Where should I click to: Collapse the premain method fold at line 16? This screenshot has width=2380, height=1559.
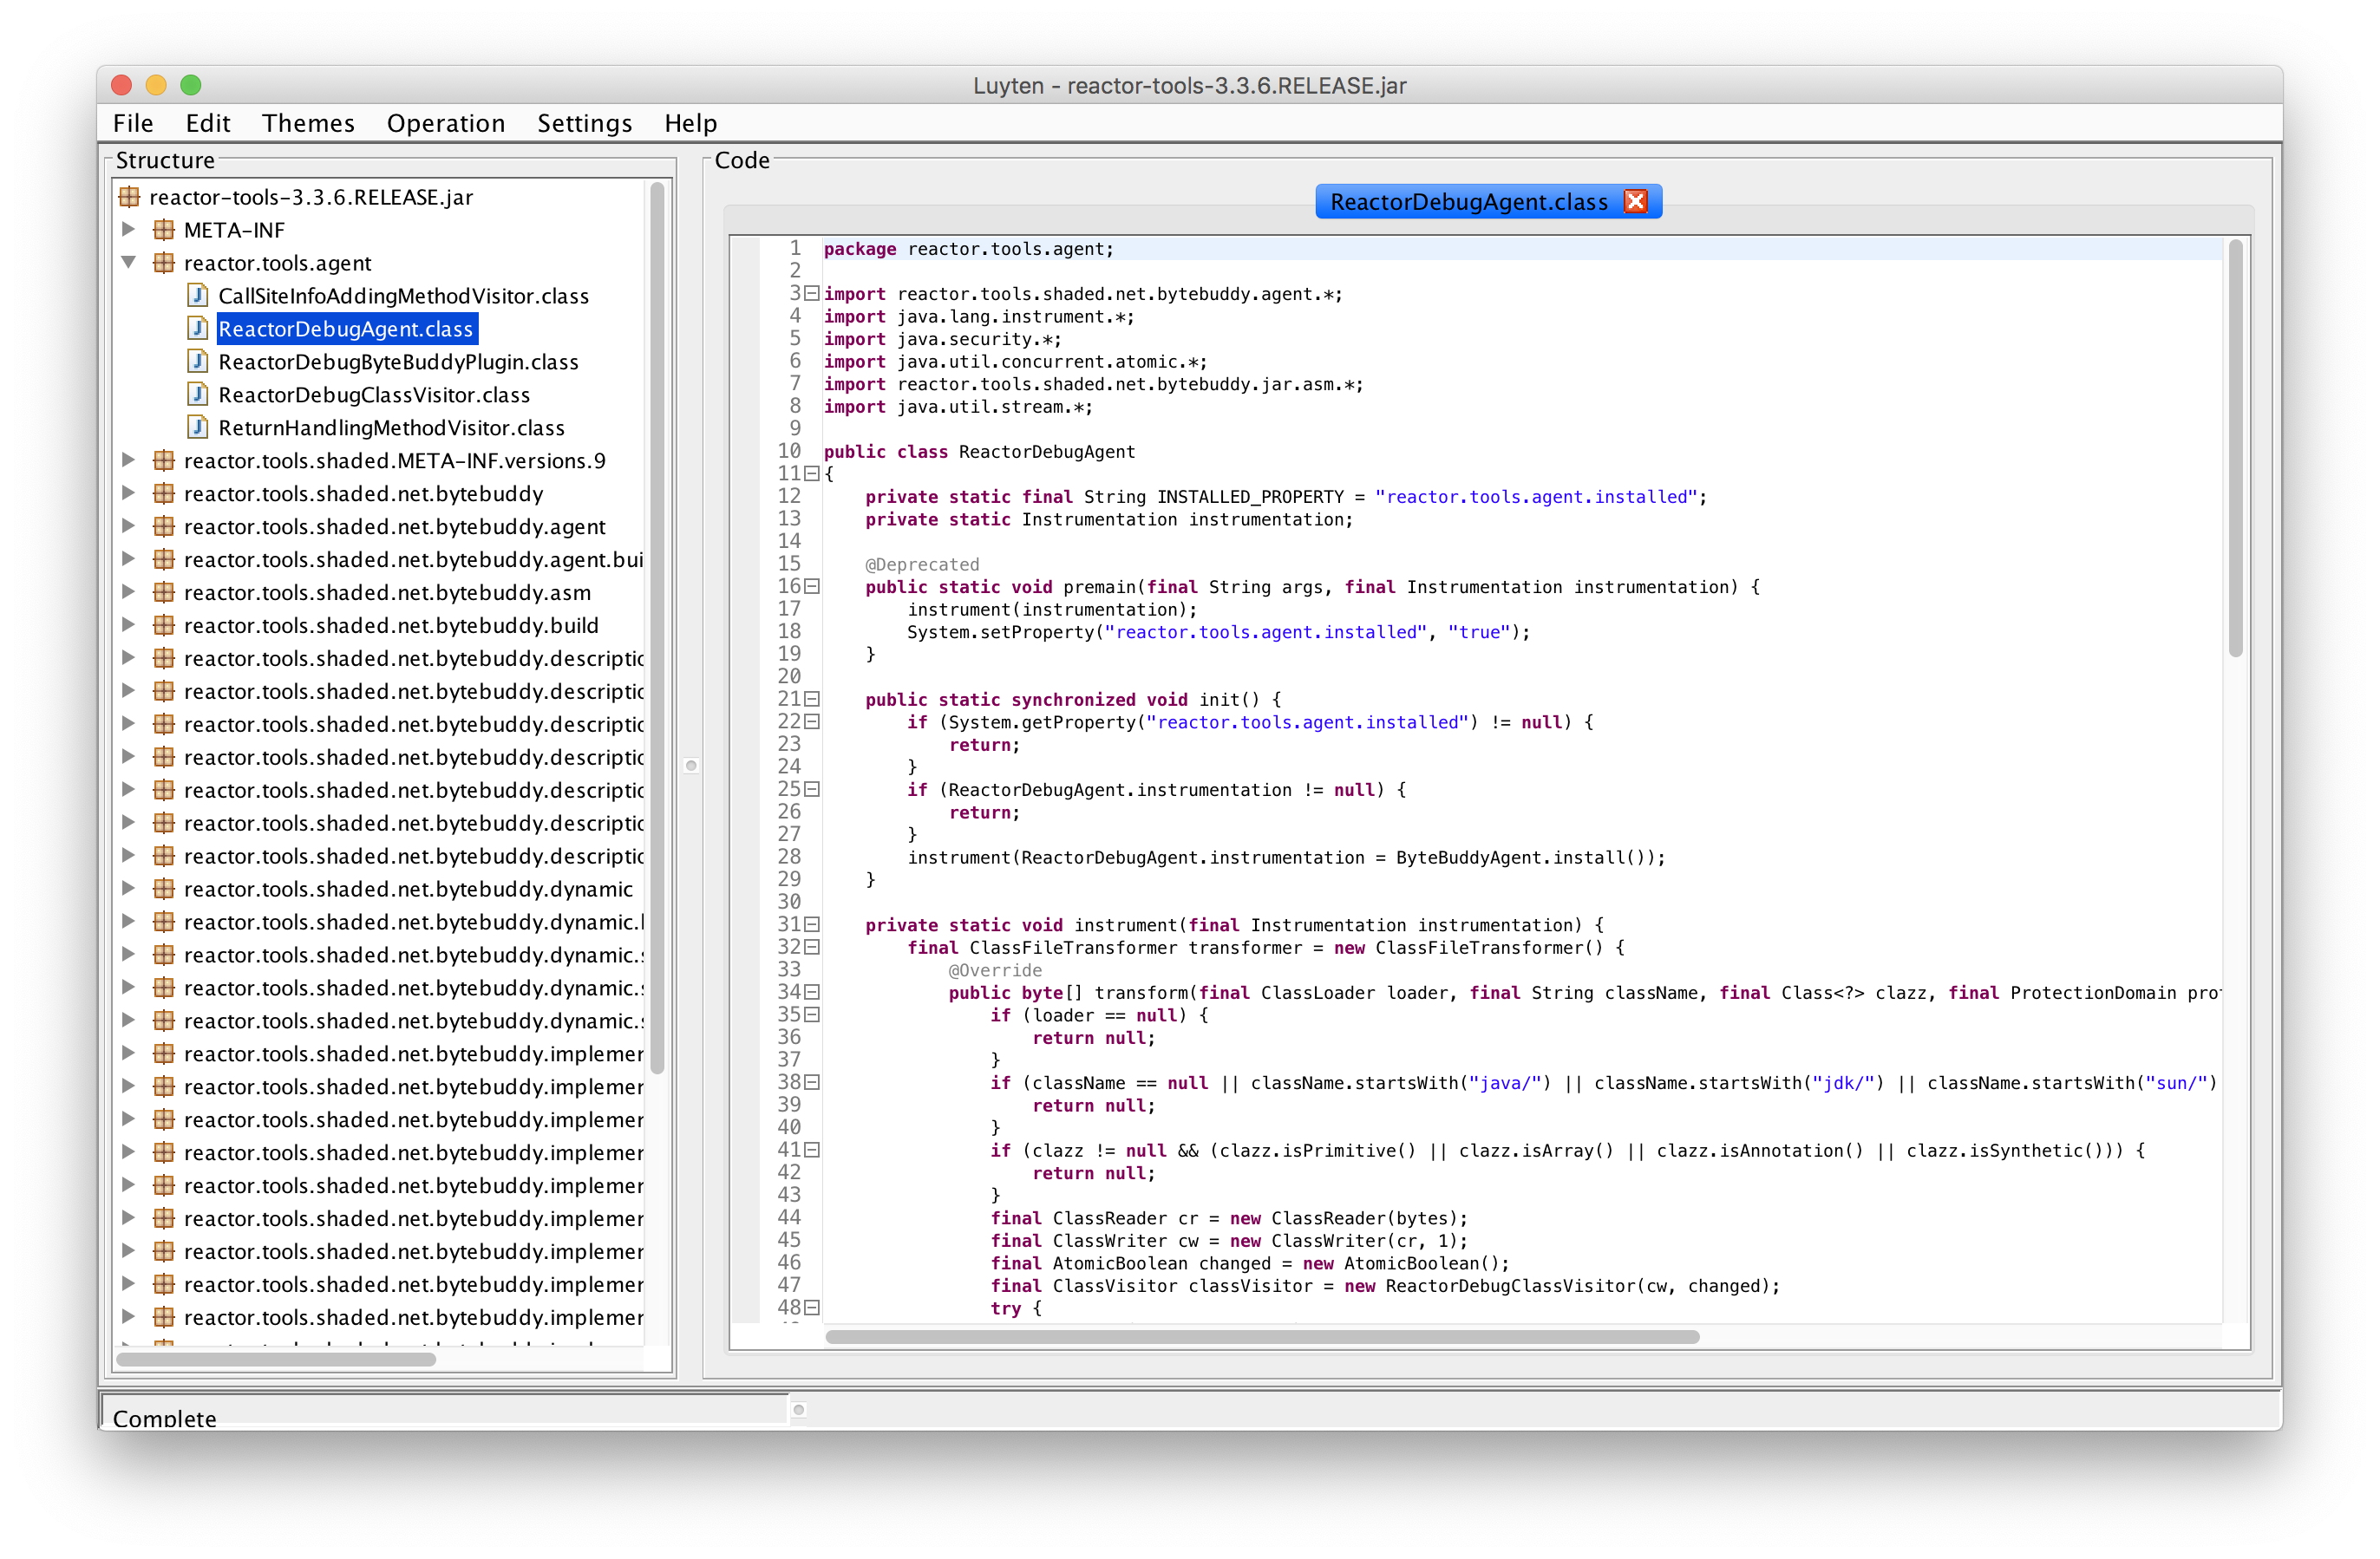point(810,586)
